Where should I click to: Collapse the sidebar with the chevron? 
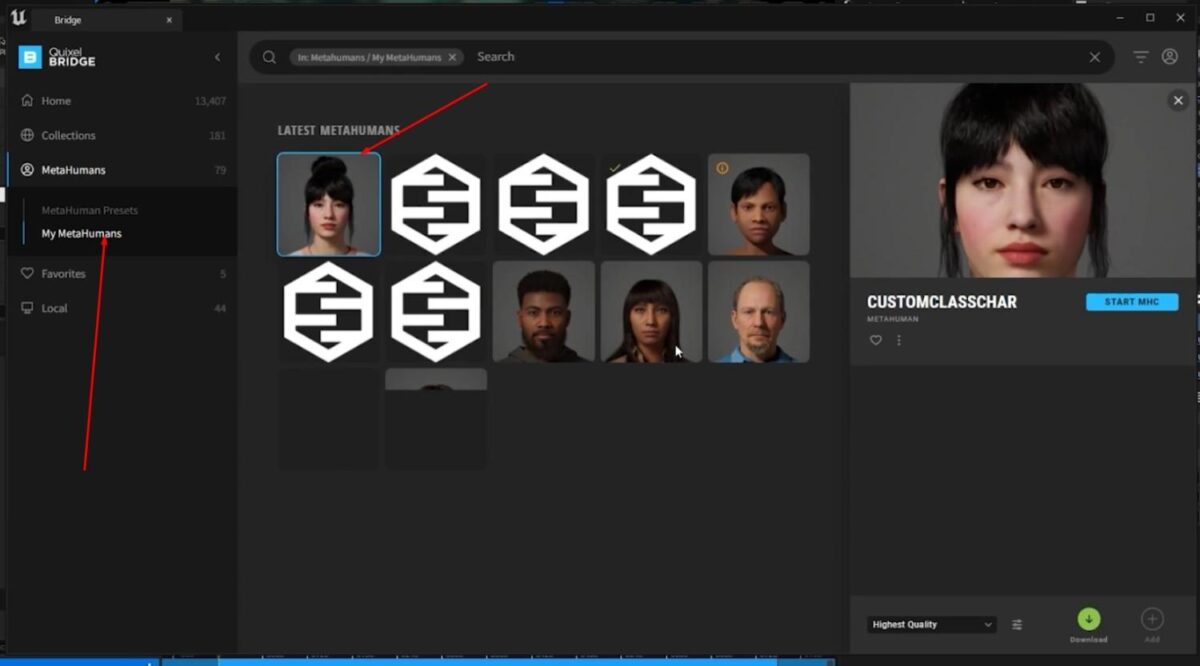[217, 57]
